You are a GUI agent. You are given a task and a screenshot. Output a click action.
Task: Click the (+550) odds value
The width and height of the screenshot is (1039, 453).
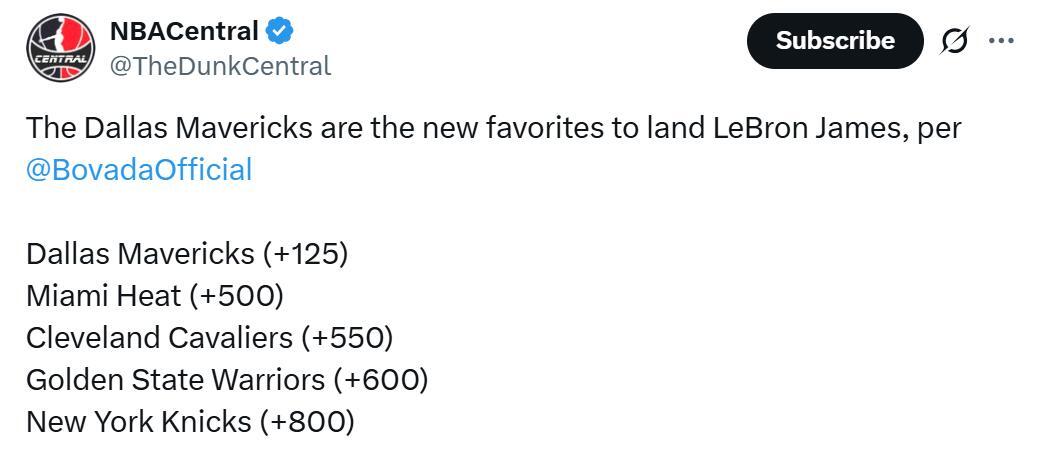tap(347, 337)
